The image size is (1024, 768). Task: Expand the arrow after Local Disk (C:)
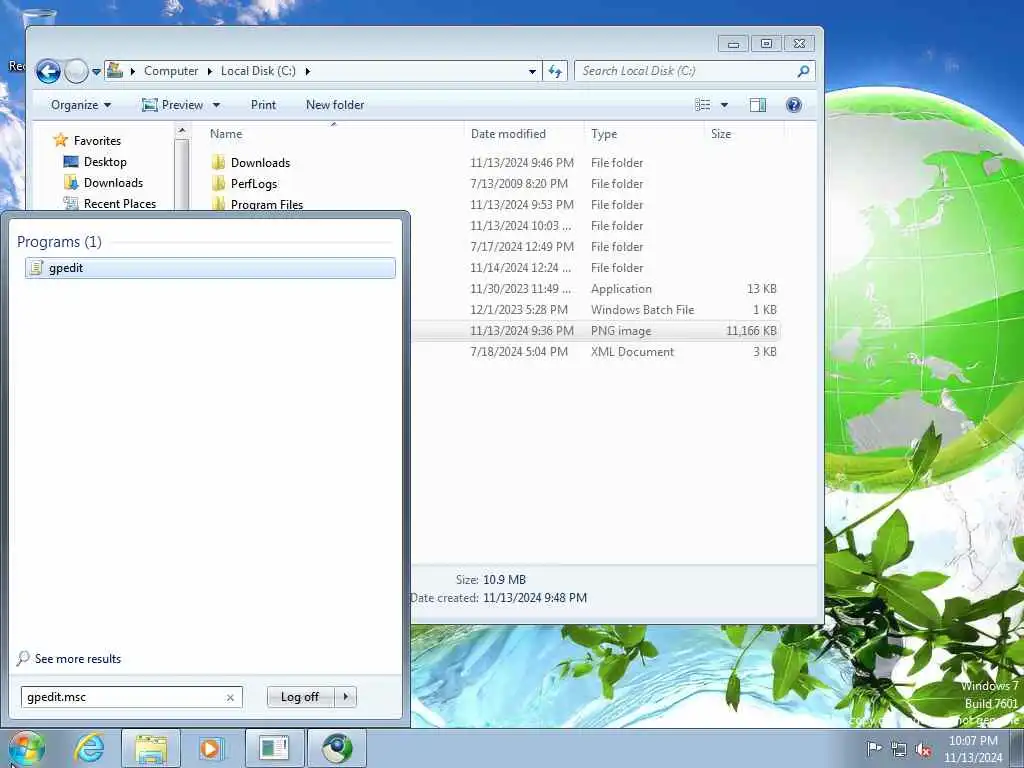click(x=308, y=71)
